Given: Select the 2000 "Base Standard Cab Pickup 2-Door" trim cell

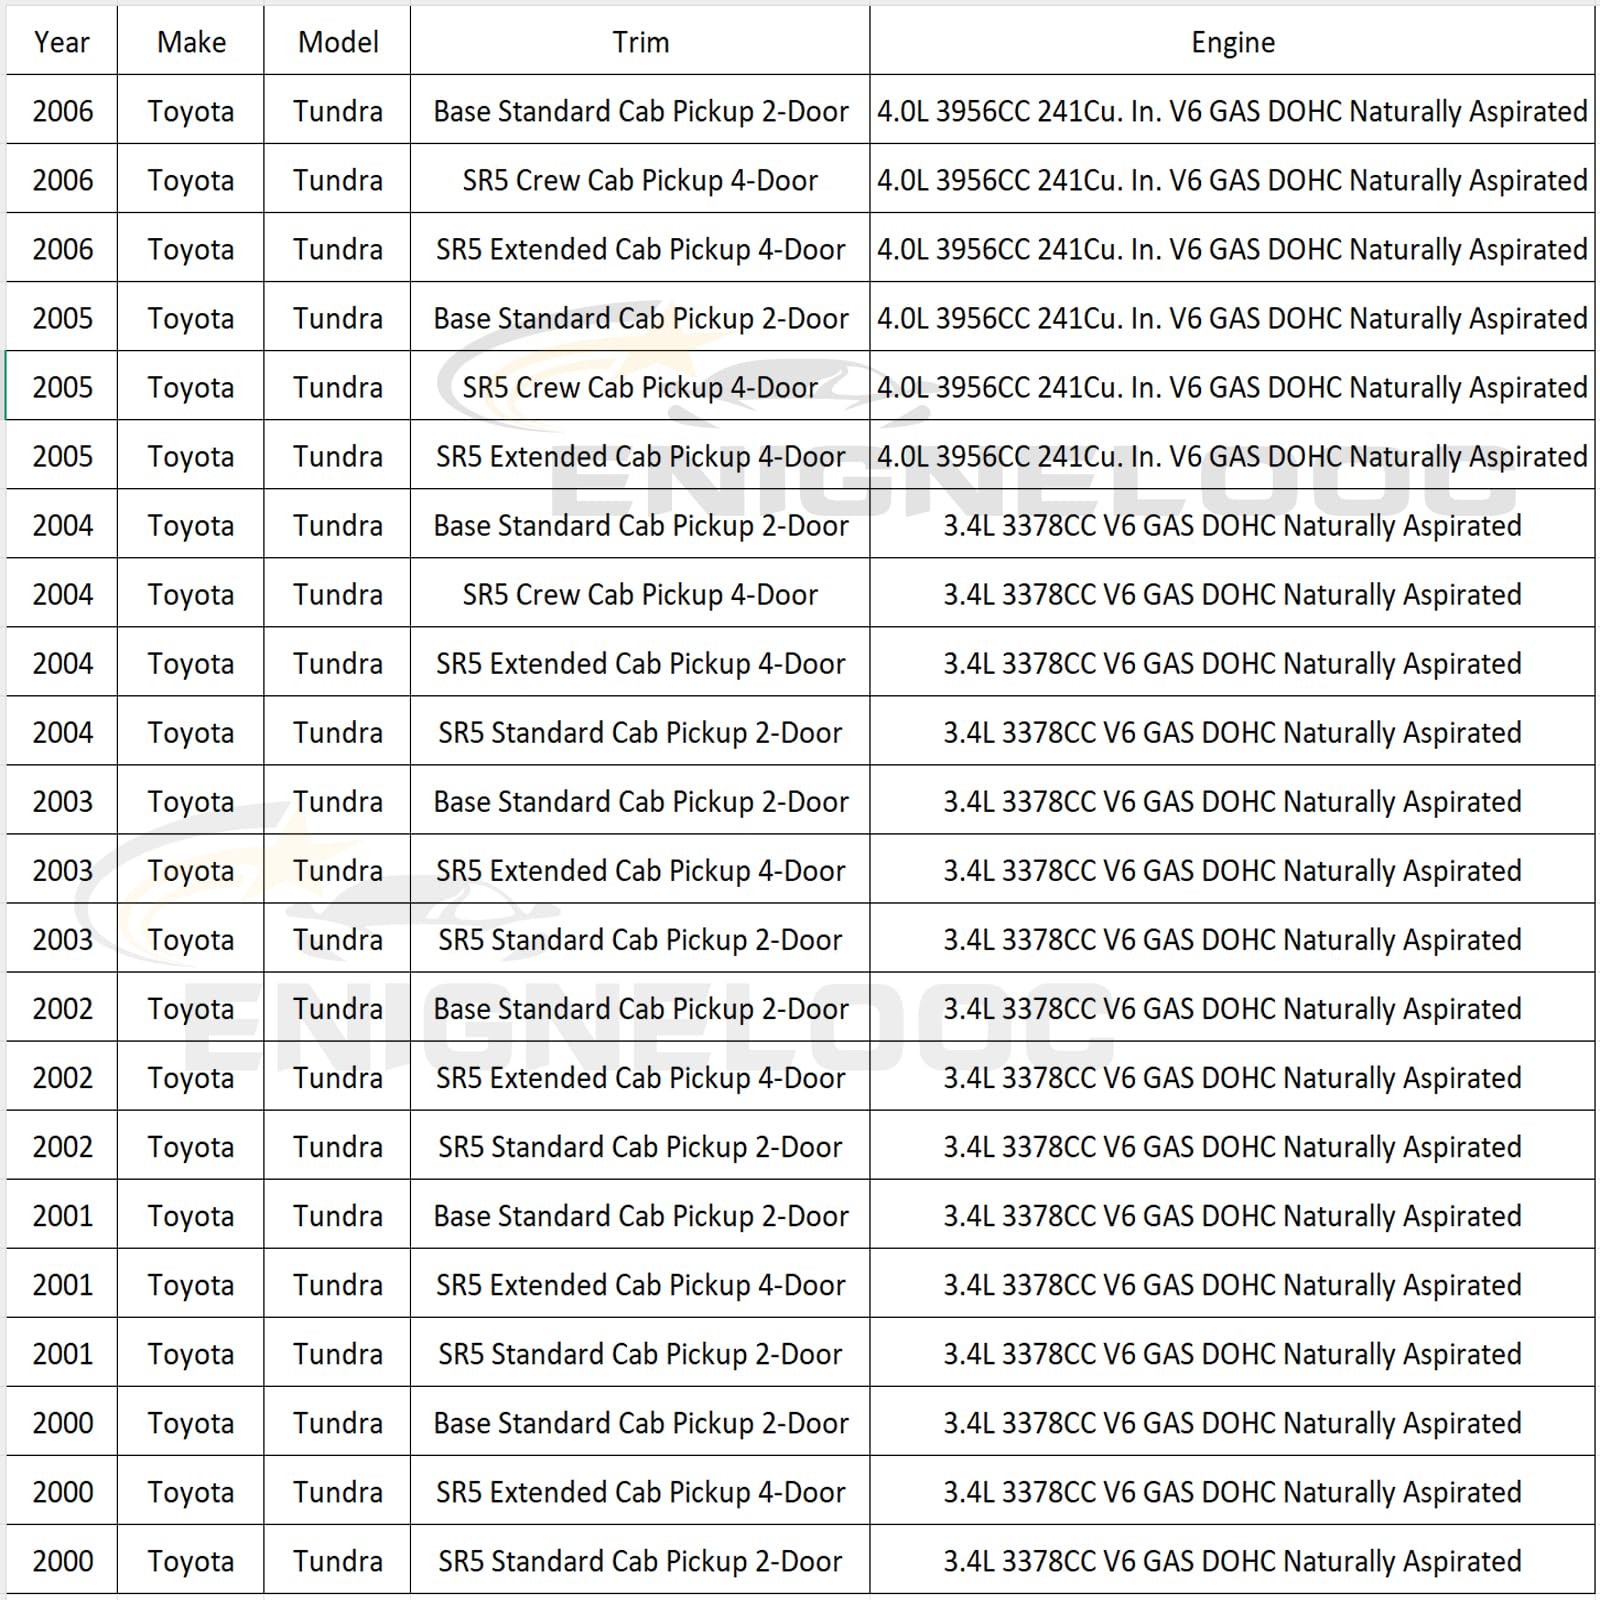Looking at the screenshot, I should coord(641,1421).
